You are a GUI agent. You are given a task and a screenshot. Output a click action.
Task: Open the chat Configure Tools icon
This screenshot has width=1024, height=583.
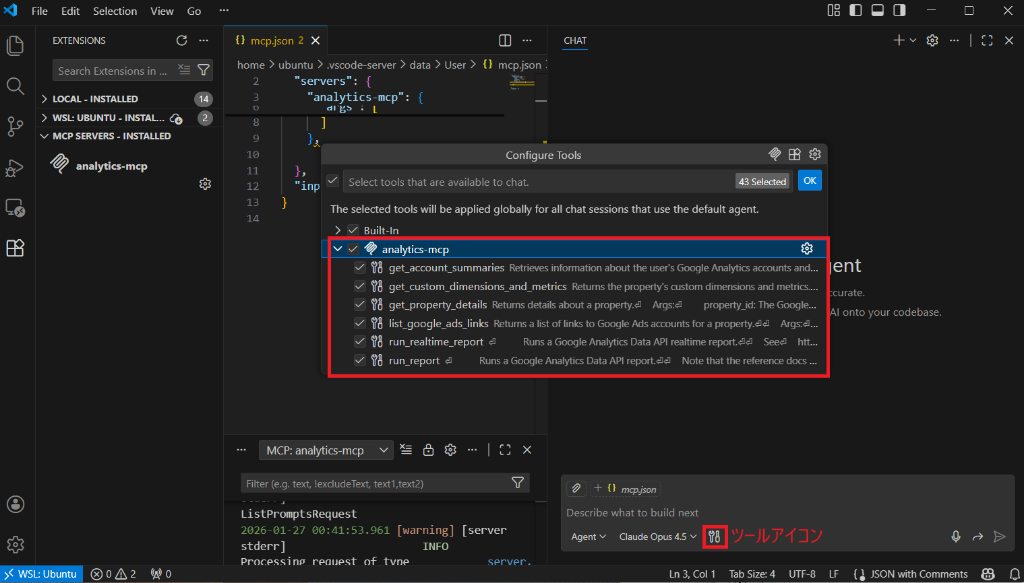pos(714,537)
